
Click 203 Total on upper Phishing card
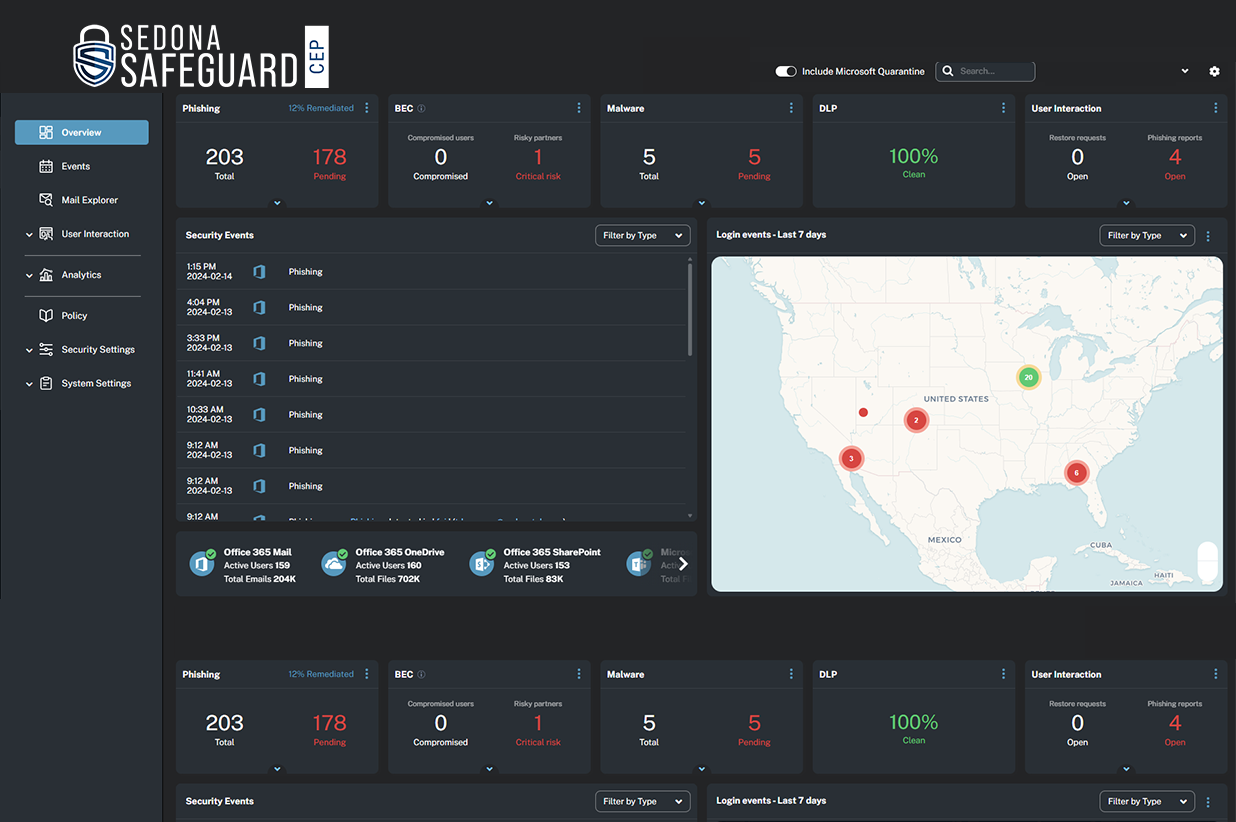[224, 164]
